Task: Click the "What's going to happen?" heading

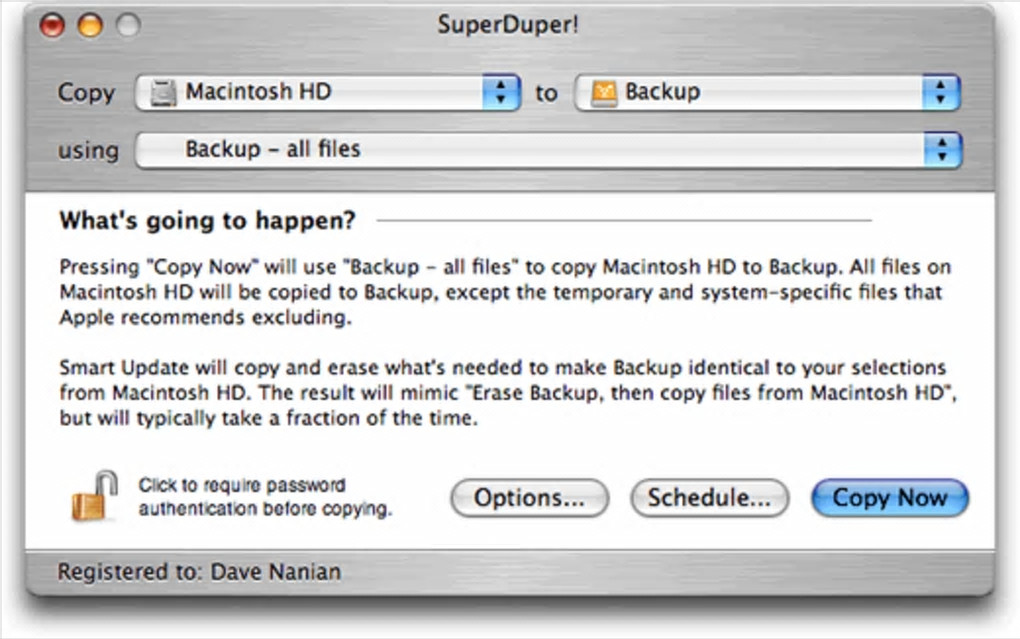Action: click(x=207, y=220)
